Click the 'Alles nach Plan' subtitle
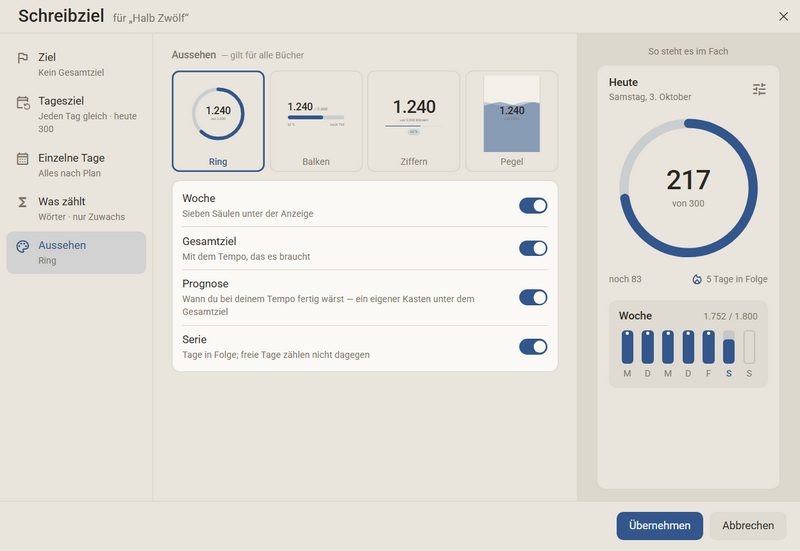The height and width of the screenshot is (551, 800). [x=69, y=173]
